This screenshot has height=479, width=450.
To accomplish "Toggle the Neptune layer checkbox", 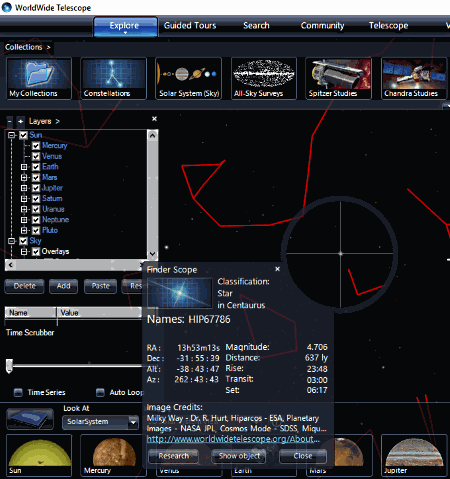I will (x=36, y=220).
